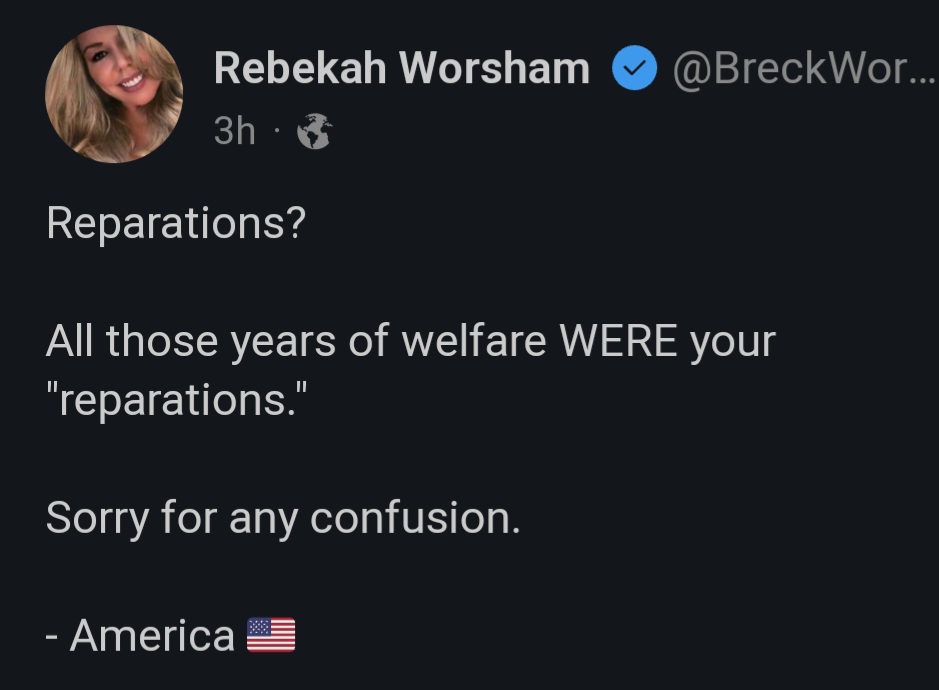This screenshot has height=690, width=939.
Task: Open Rebekah Worsham's profile picture
Action: coord(114,94)
